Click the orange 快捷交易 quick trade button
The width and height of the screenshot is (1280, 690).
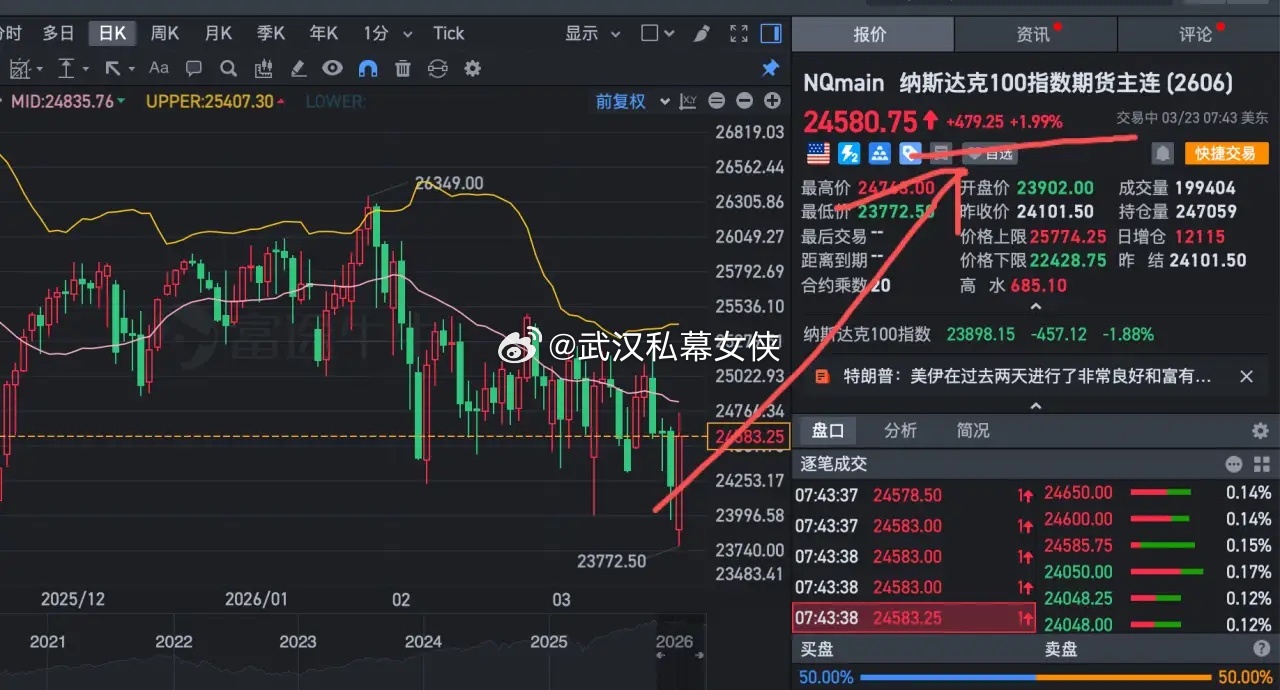[x=1226, y=153]
